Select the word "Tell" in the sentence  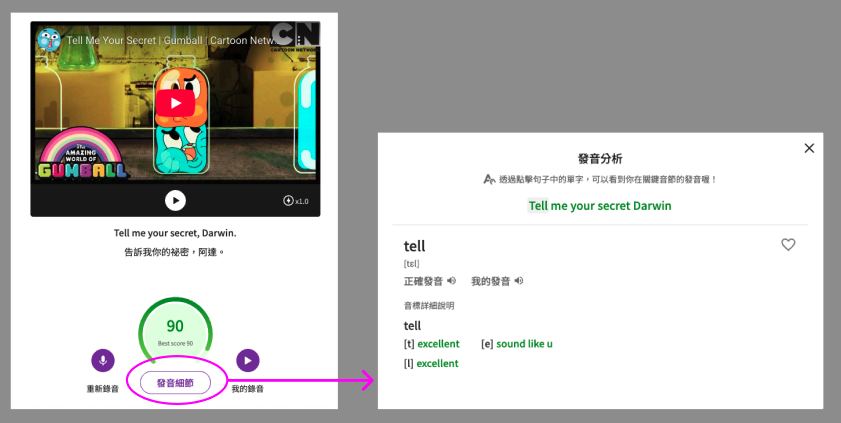[538, 206]
